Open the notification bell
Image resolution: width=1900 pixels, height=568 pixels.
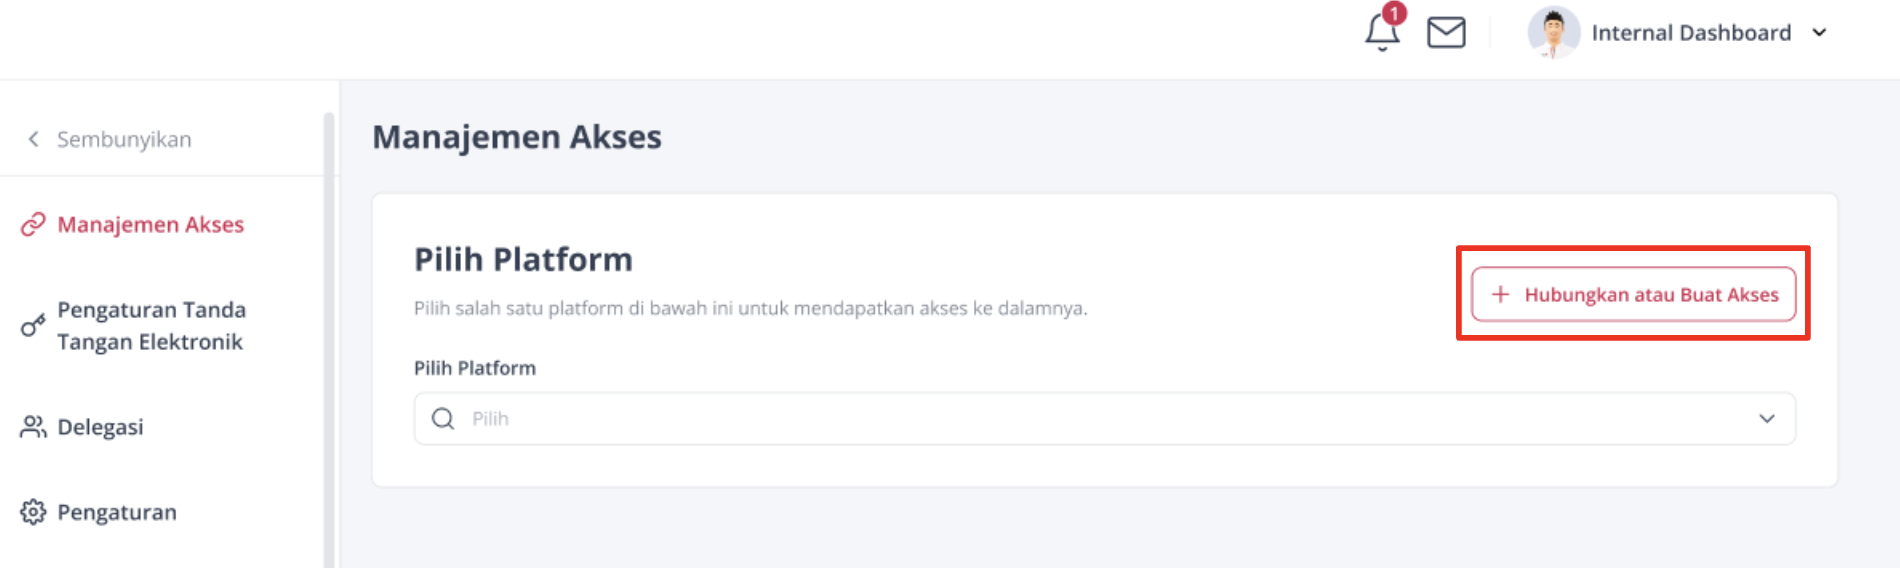click(1382, 33)
